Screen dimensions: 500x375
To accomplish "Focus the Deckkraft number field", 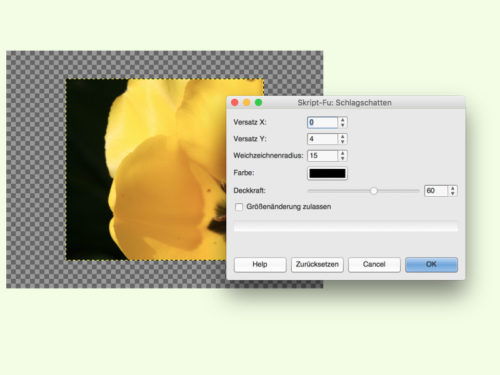I will (x=436, y=191).
